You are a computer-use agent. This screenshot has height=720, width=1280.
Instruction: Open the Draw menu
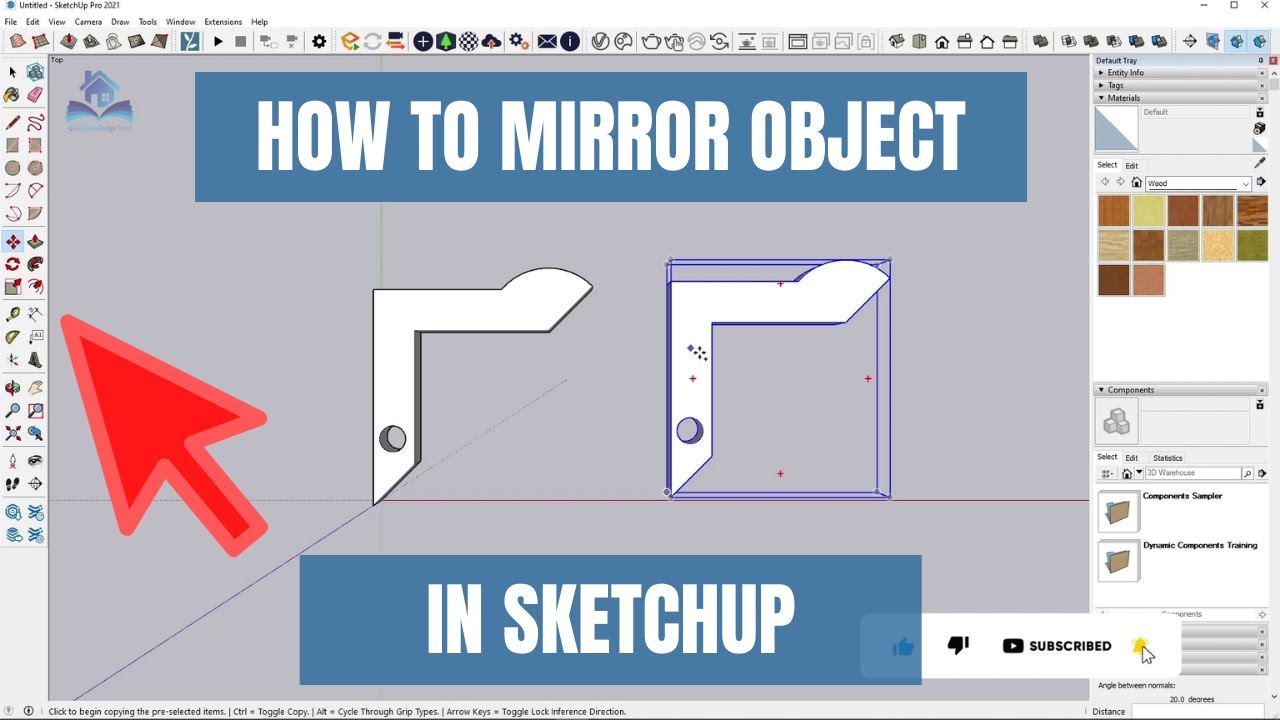tap(120, 21)
